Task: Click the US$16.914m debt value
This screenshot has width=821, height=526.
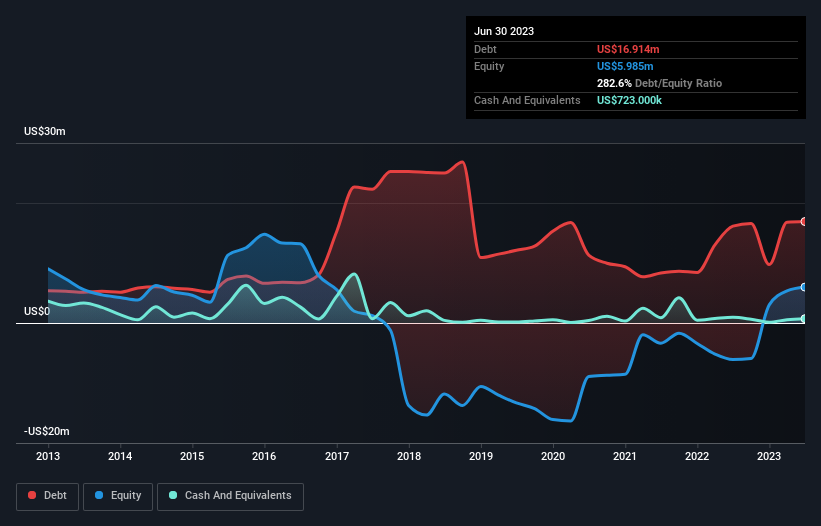Action: (x=628, y=49)
